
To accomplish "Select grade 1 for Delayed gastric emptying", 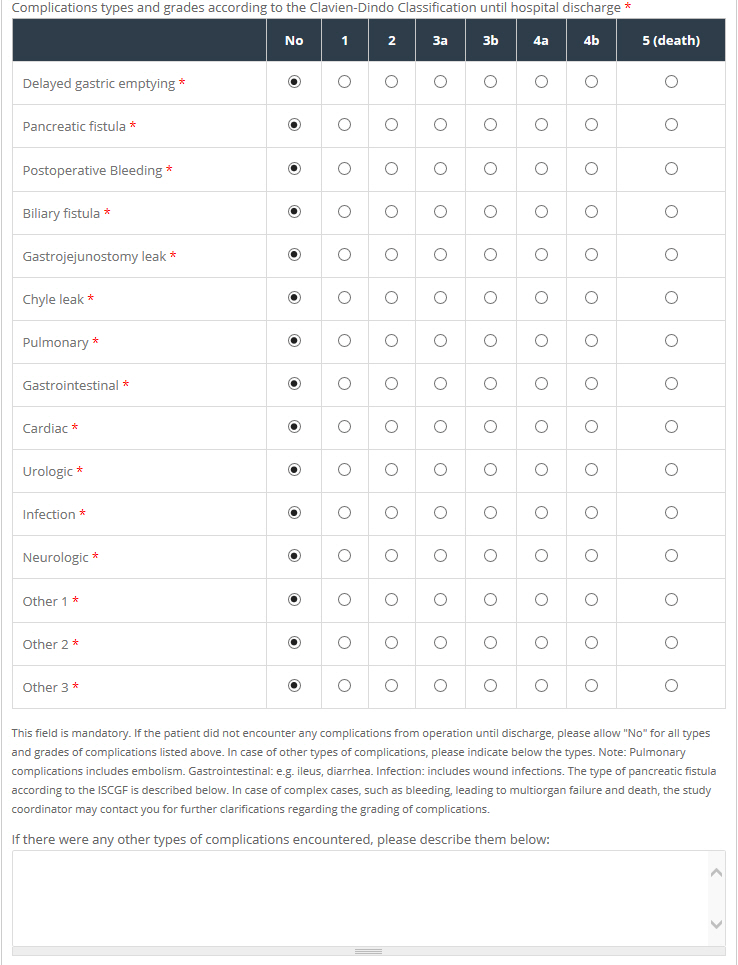I will pos(344,82).
